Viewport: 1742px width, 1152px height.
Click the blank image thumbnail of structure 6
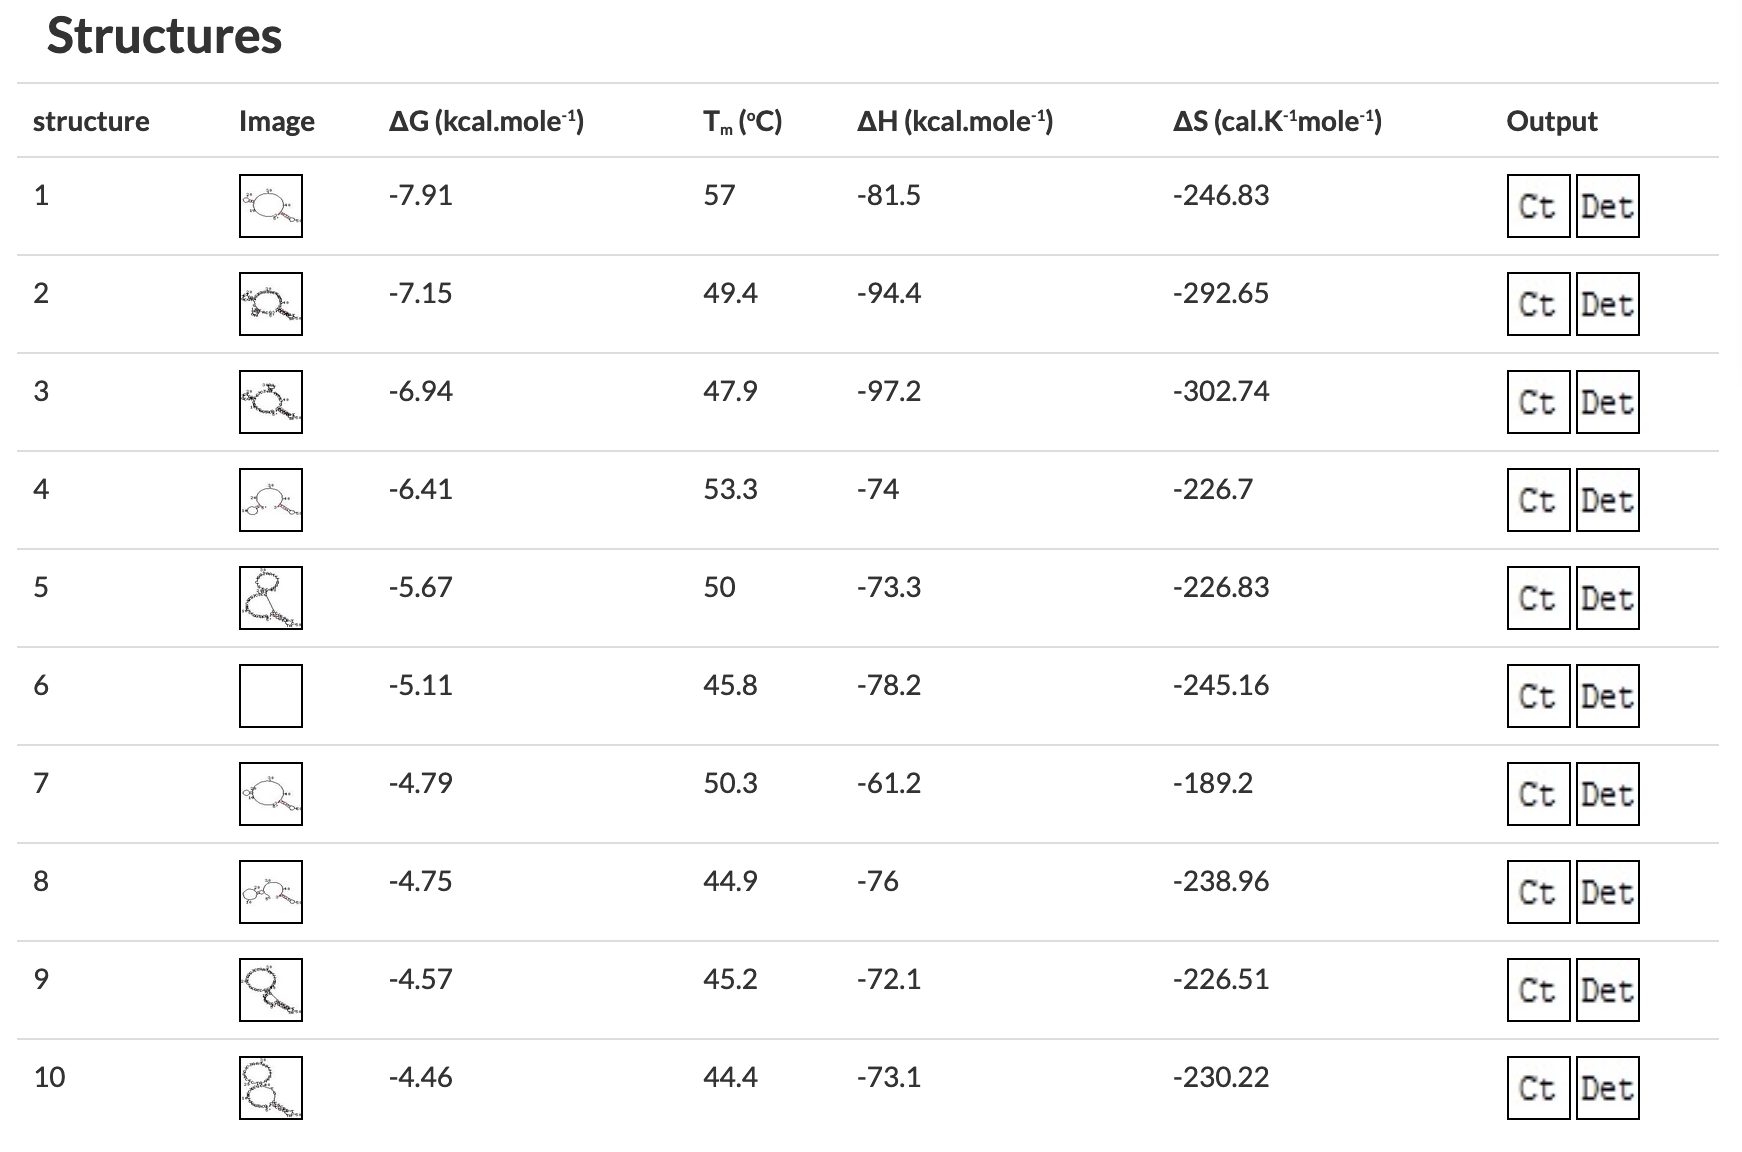tap(271, 696)
